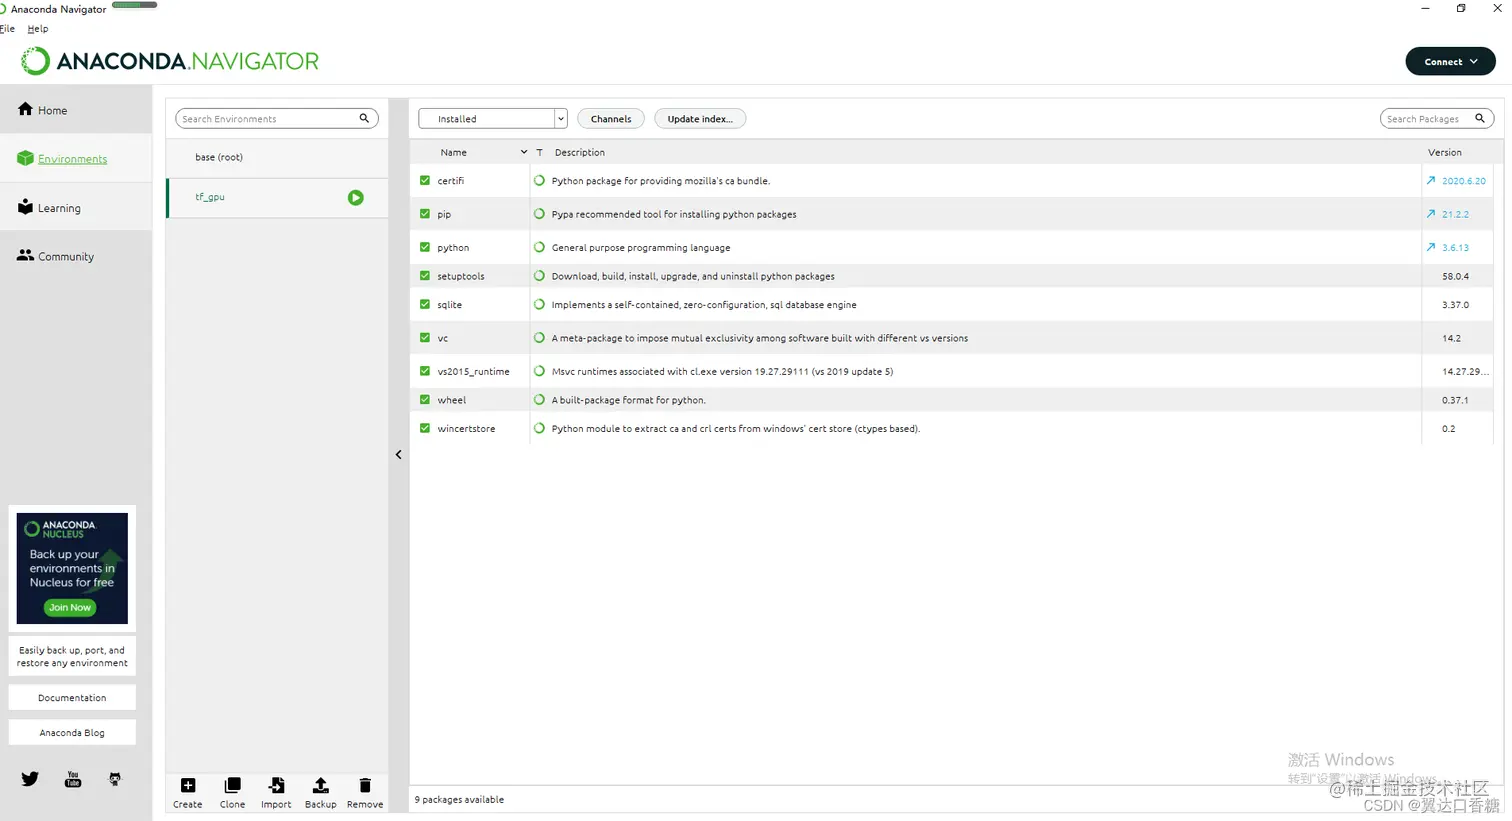Click the python update arrow icon
Viewport: 1512px width, 821px height.
1431,247
